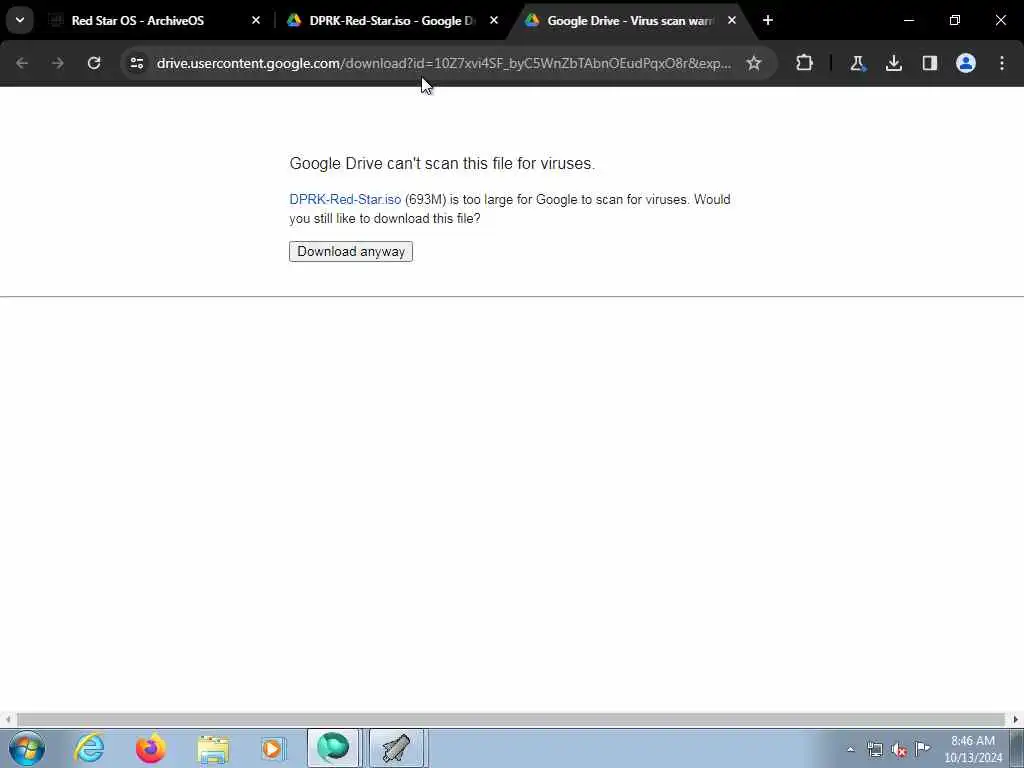Open the Chrome three-dot menu
Image resolution: width=1024 pixels, height=768 pixels.
1002,63
